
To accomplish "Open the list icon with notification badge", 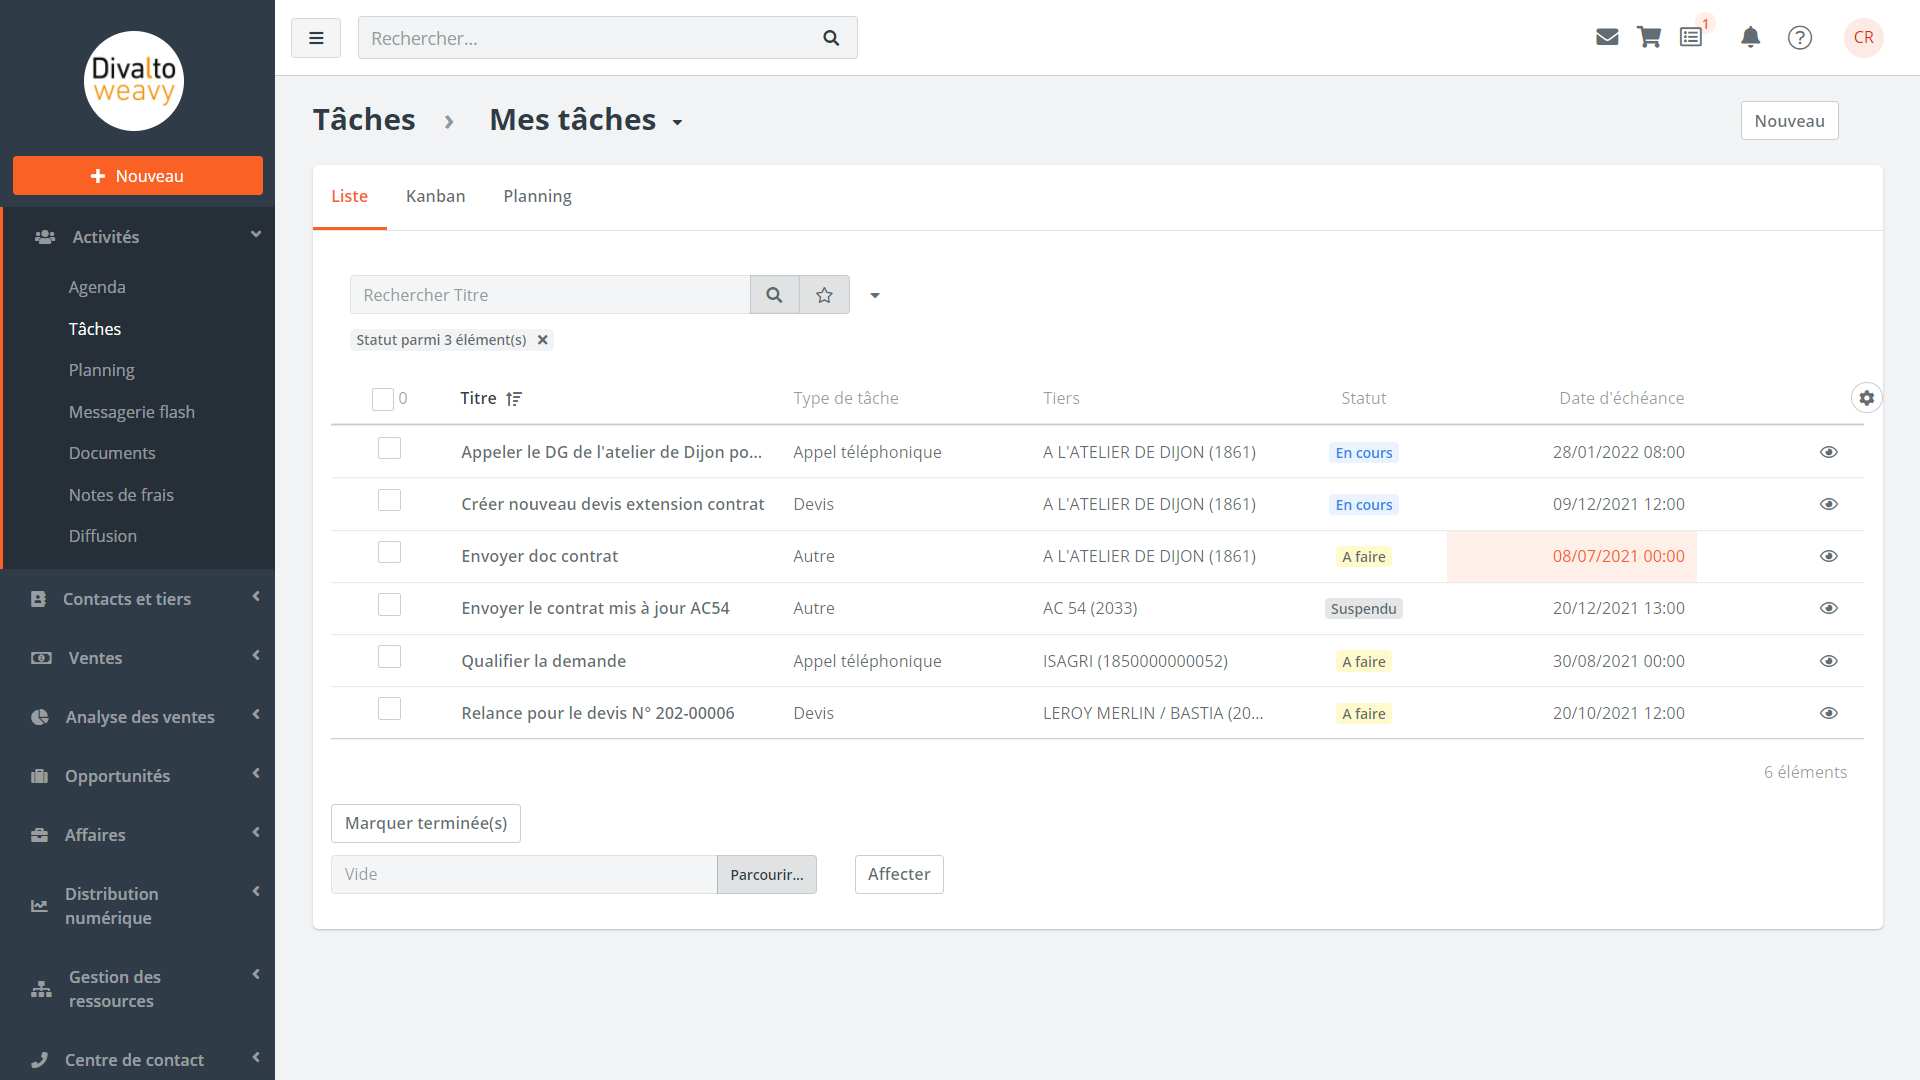I will point(1691,37).
